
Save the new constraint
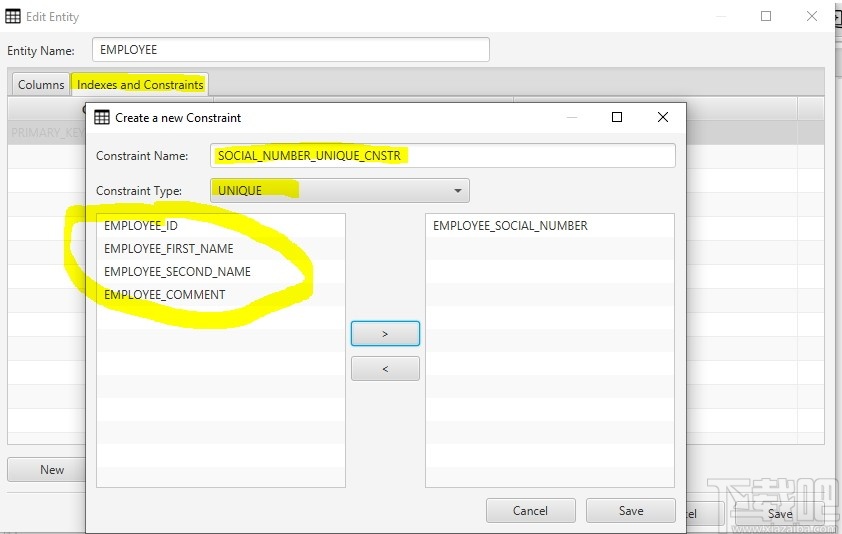pos(631,510)
